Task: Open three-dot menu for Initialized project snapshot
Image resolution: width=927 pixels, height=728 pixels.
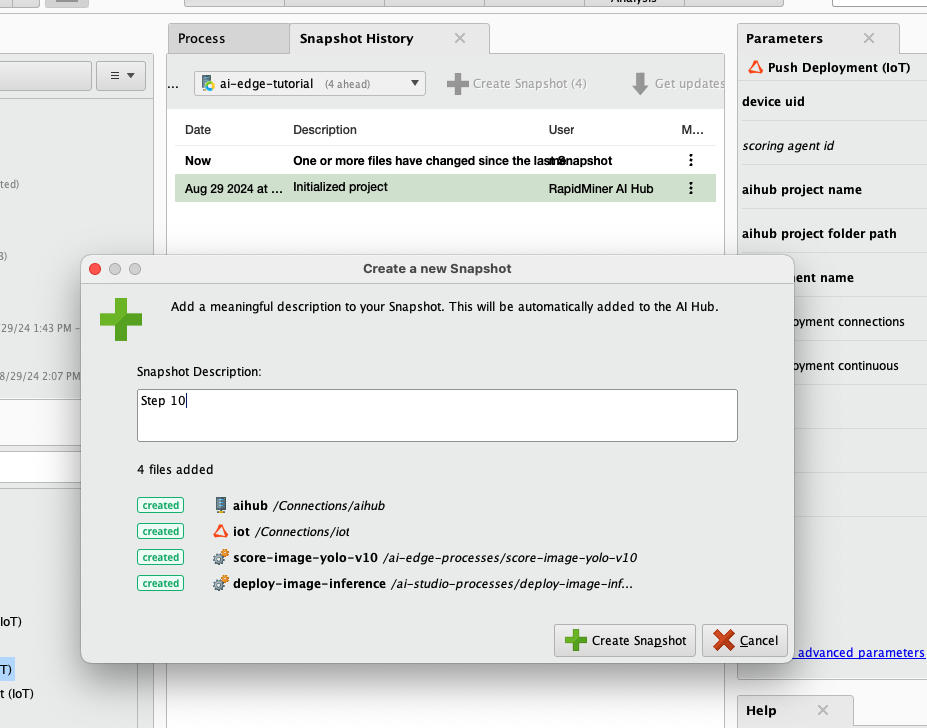Action: point(690,188)
